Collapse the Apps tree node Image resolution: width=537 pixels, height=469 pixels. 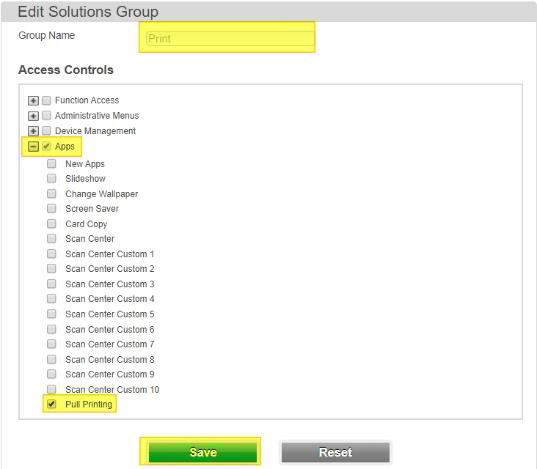click(33, 147)
